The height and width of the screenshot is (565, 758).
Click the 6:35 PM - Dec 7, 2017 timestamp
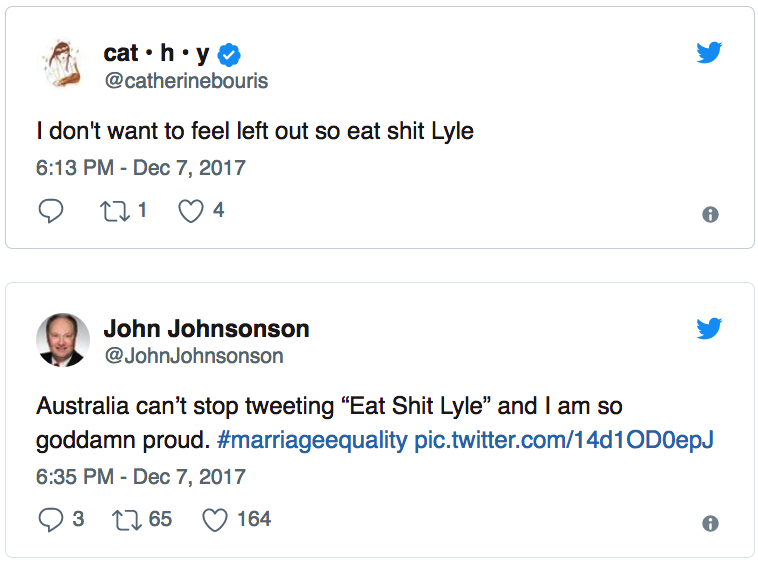(x=140, y=477)
